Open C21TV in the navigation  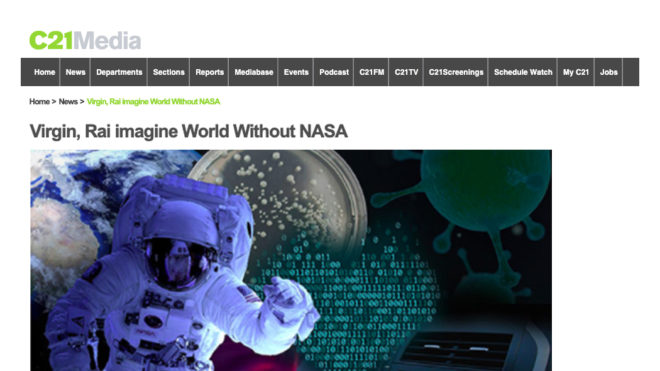click(406, 72)
